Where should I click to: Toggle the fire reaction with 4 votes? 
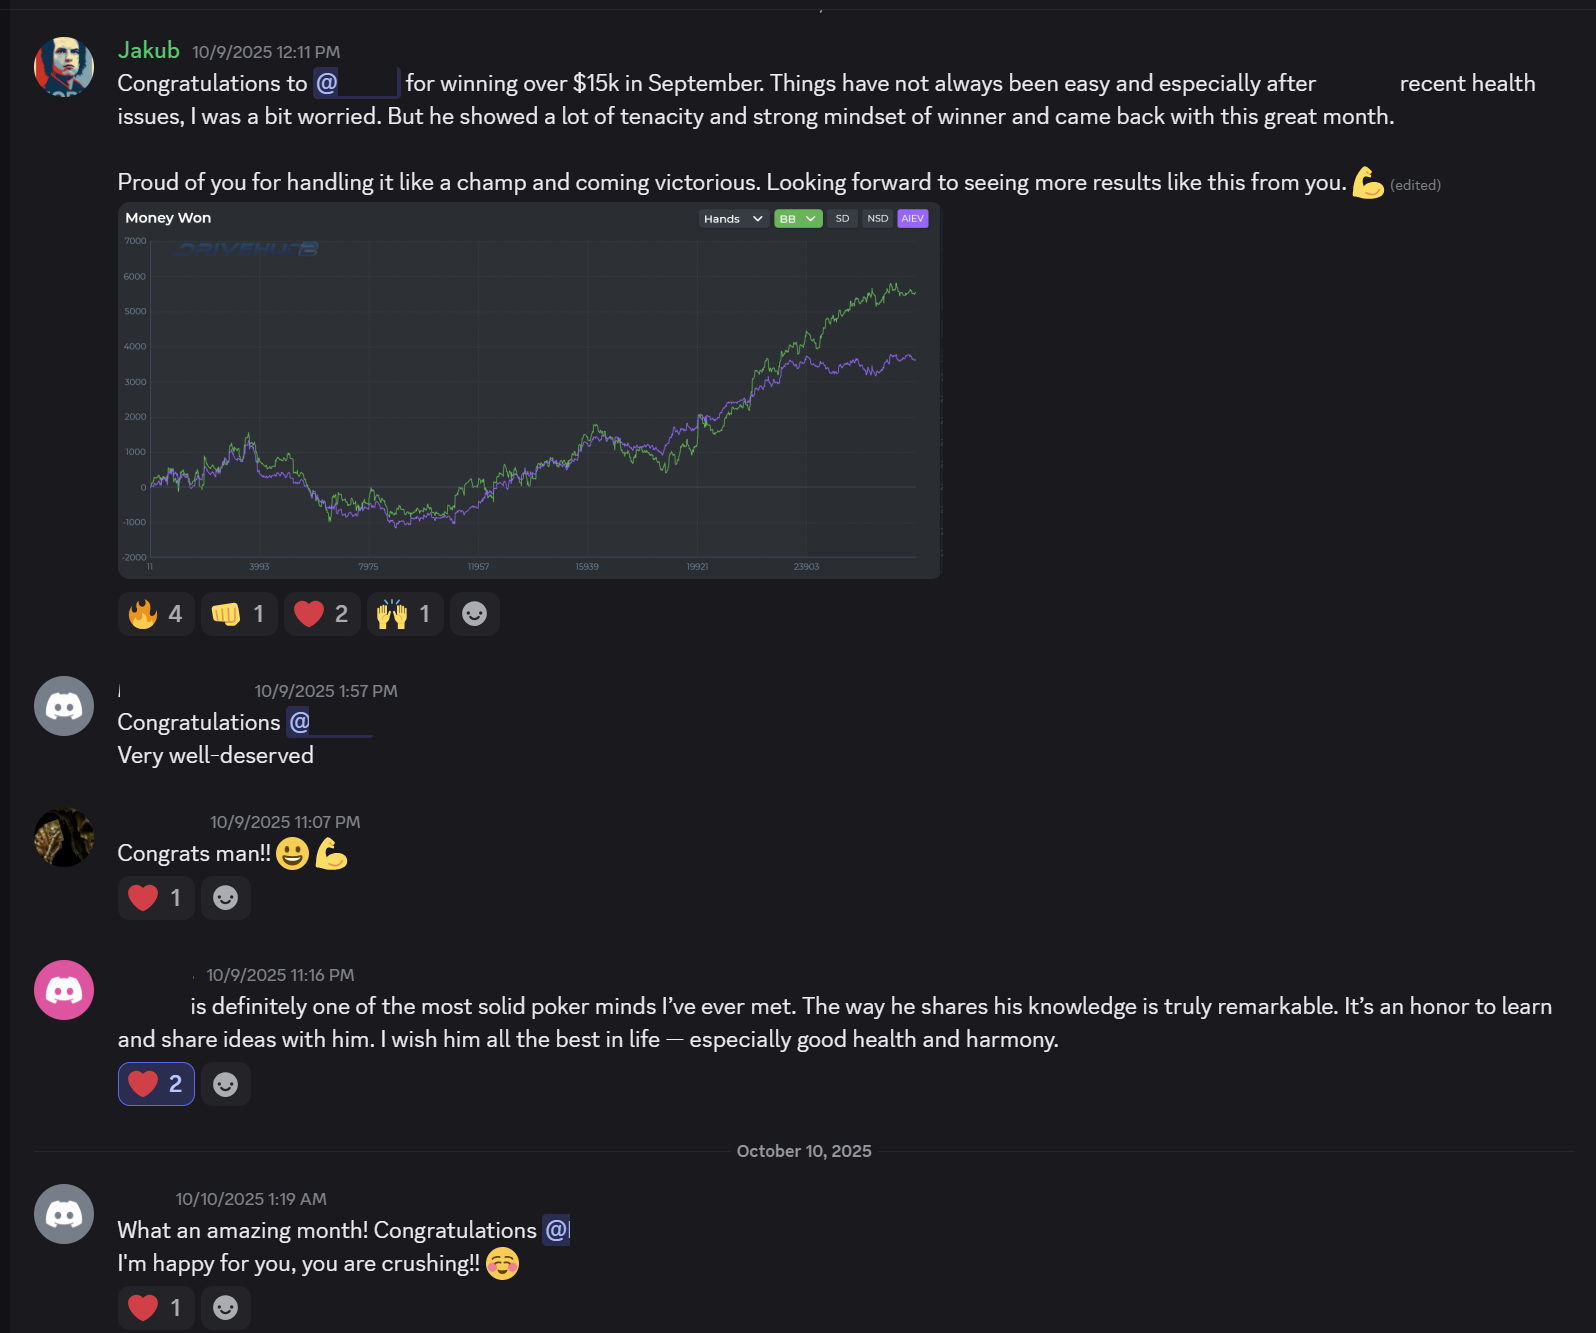(x=156, y=614)
